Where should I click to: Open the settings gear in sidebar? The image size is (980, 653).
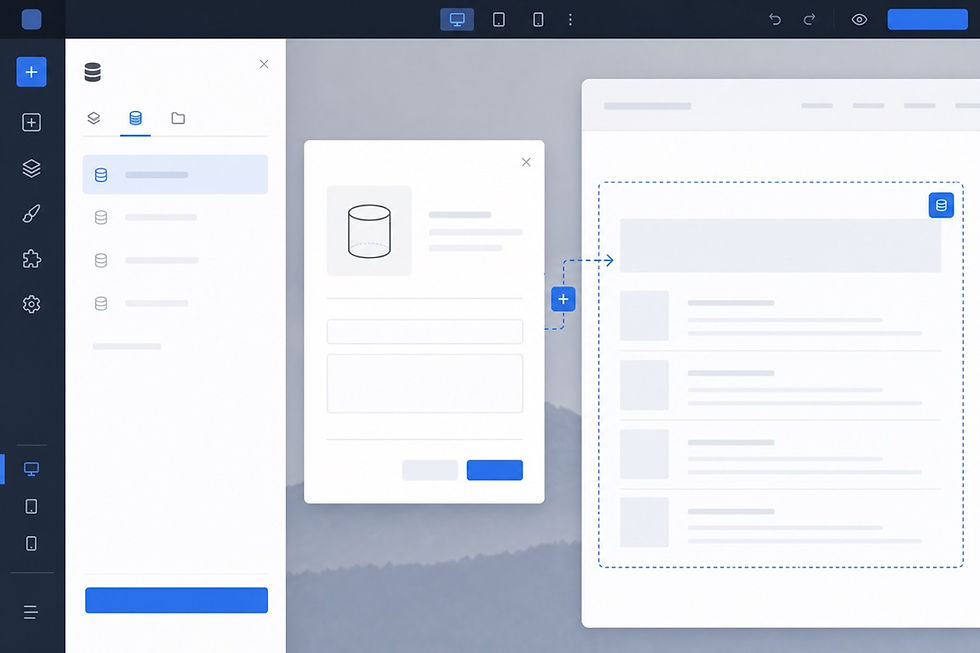[x=31, y=304]
